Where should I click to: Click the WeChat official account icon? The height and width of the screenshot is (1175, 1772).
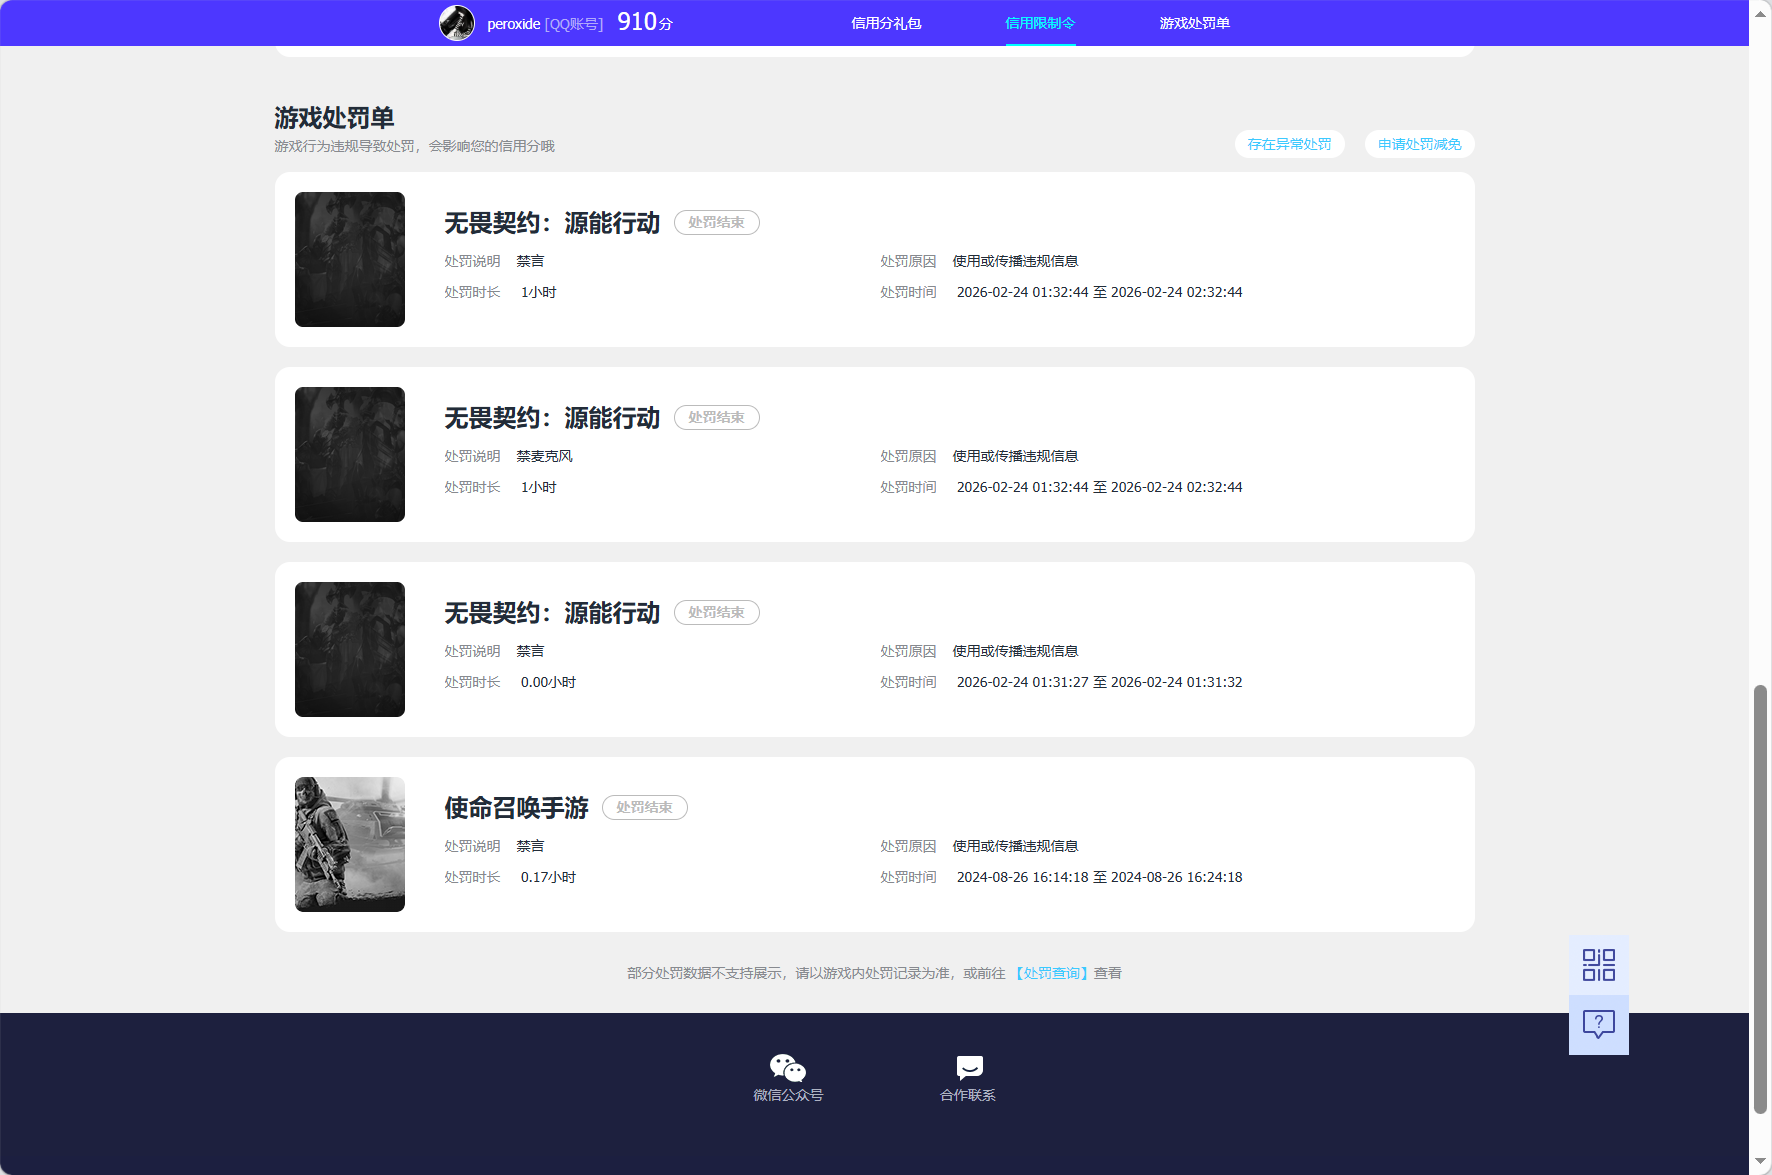click(x=788, y=1068)
